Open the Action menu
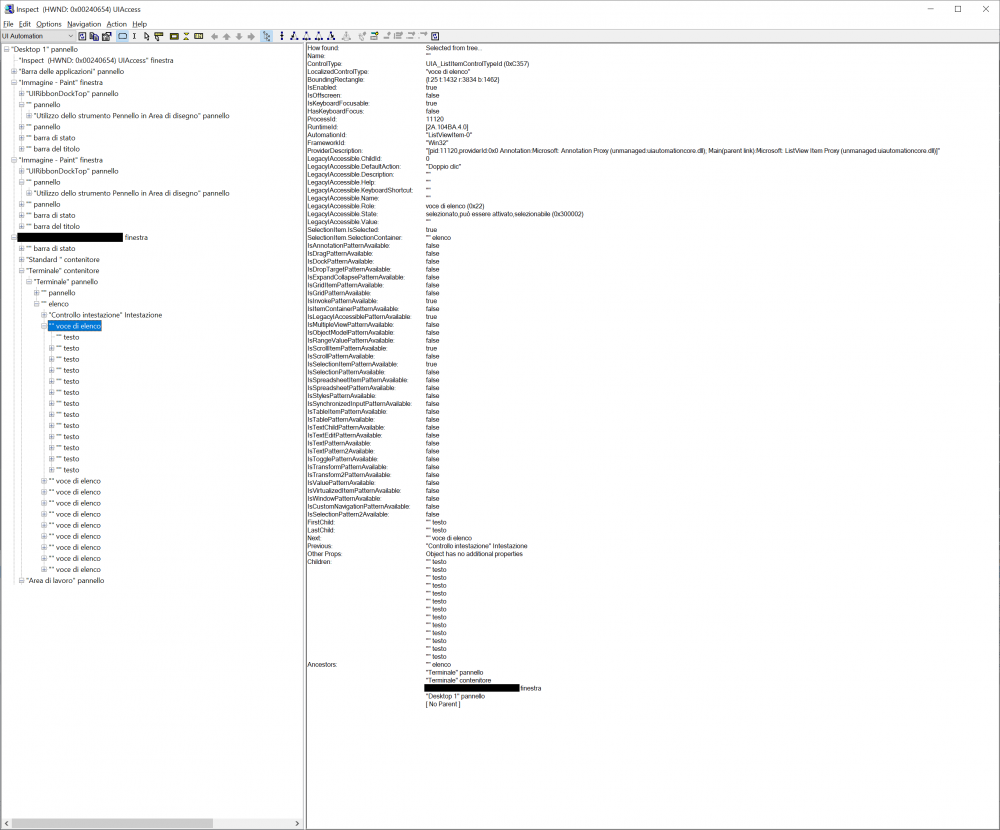This screenshot has width=1000, height=830. pos(117,24)
